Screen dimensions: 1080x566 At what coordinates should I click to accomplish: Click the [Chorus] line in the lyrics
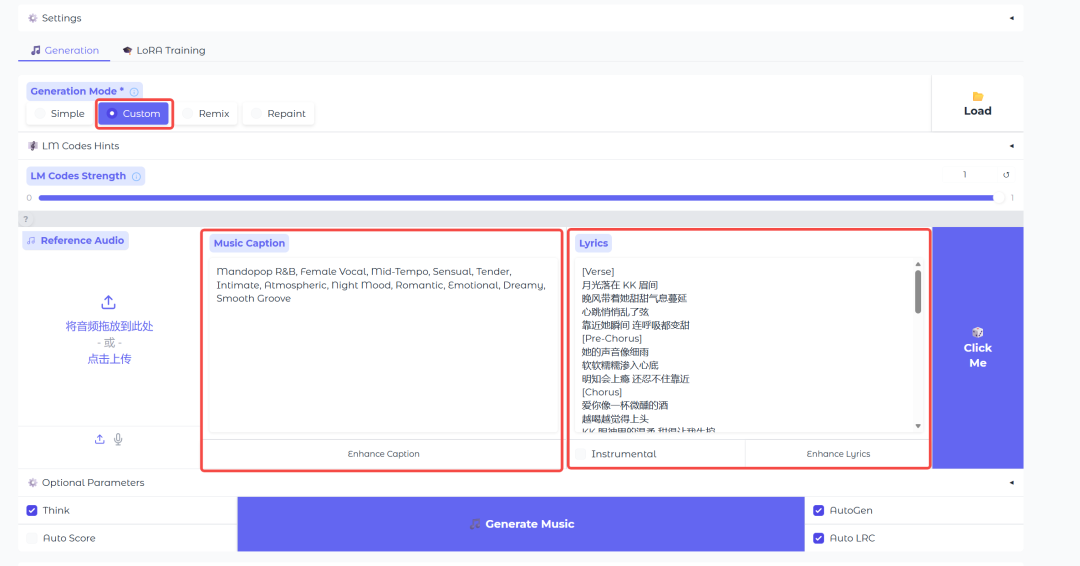601,392
